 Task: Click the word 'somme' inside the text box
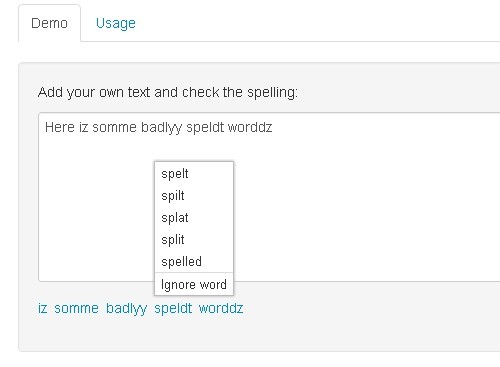point(114,127)
